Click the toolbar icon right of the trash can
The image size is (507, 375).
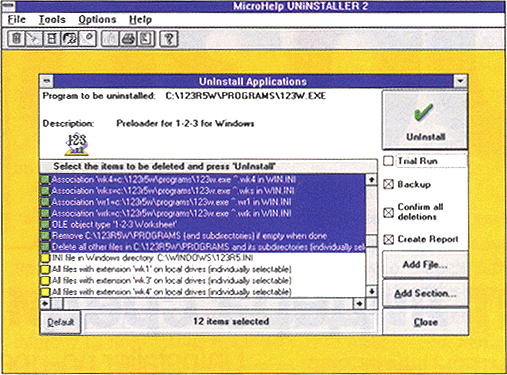pyautogui.click(x=34, y=39)
